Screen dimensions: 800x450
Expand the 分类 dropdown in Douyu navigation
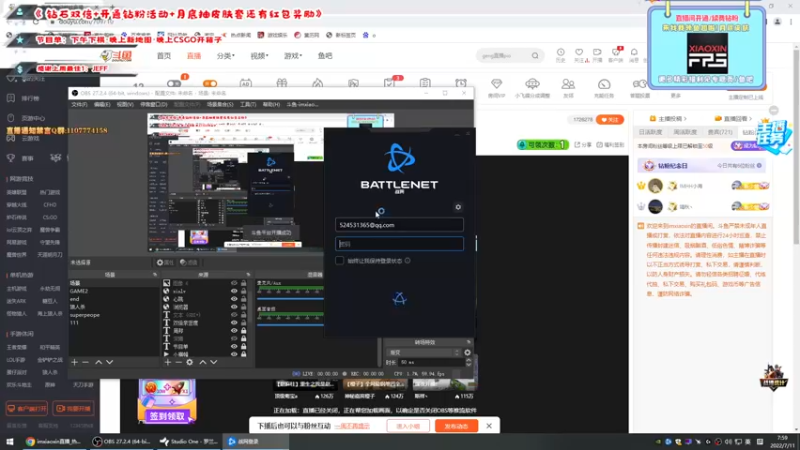(226, 56)
